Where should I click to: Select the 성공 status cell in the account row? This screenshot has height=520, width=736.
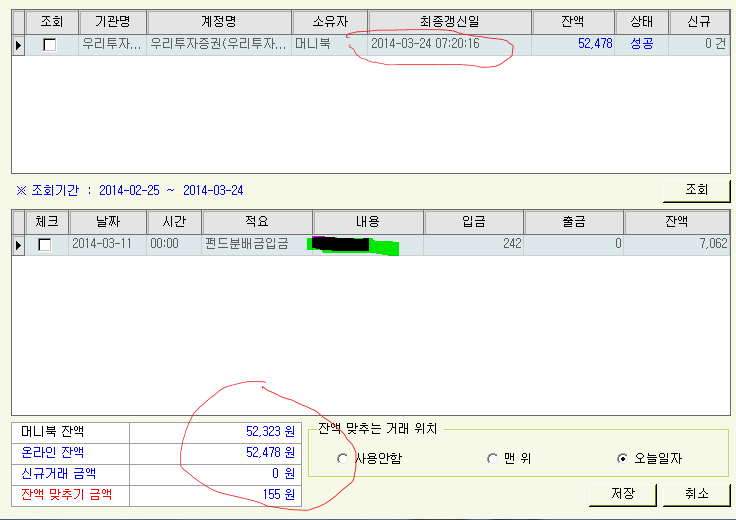pos(642,44)
